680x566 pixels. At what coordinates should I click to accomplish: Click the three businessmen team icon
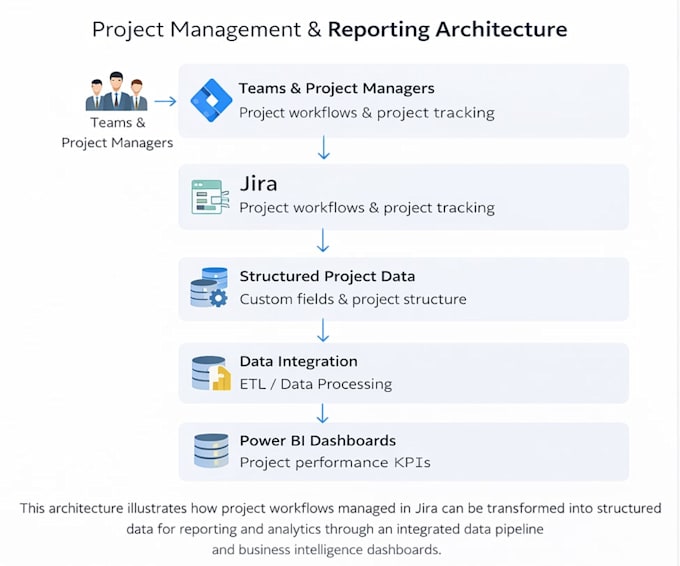point(116,91)
